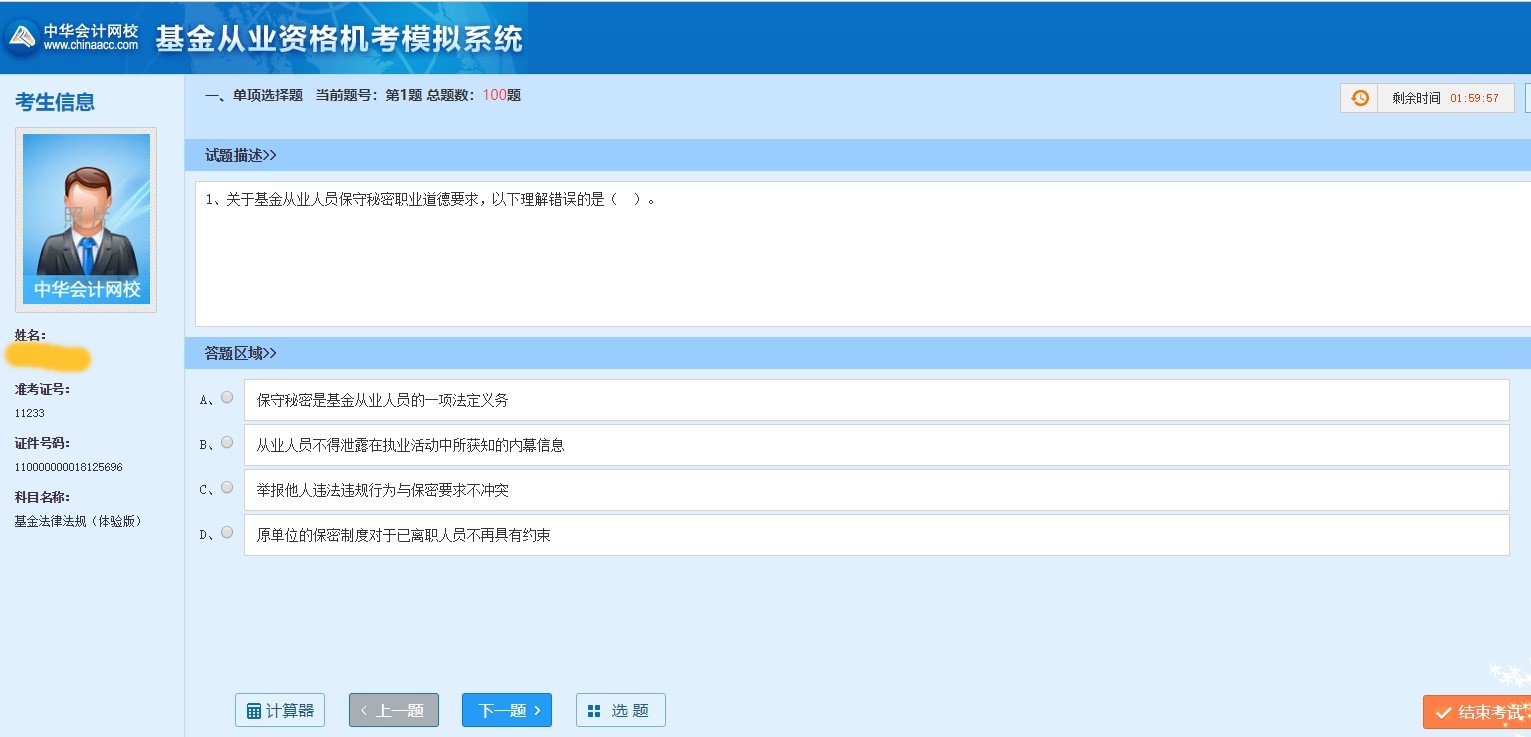Select answer option A radio button
The width and height of the screenshot is (1531, 737).
point(227,396)
